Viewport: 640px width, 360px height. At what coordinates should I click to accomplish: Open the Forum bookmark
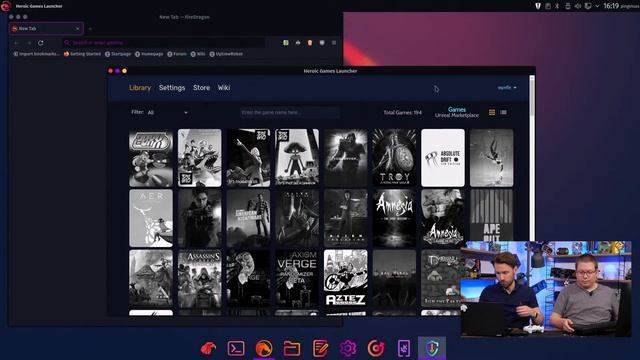point(177,54)
